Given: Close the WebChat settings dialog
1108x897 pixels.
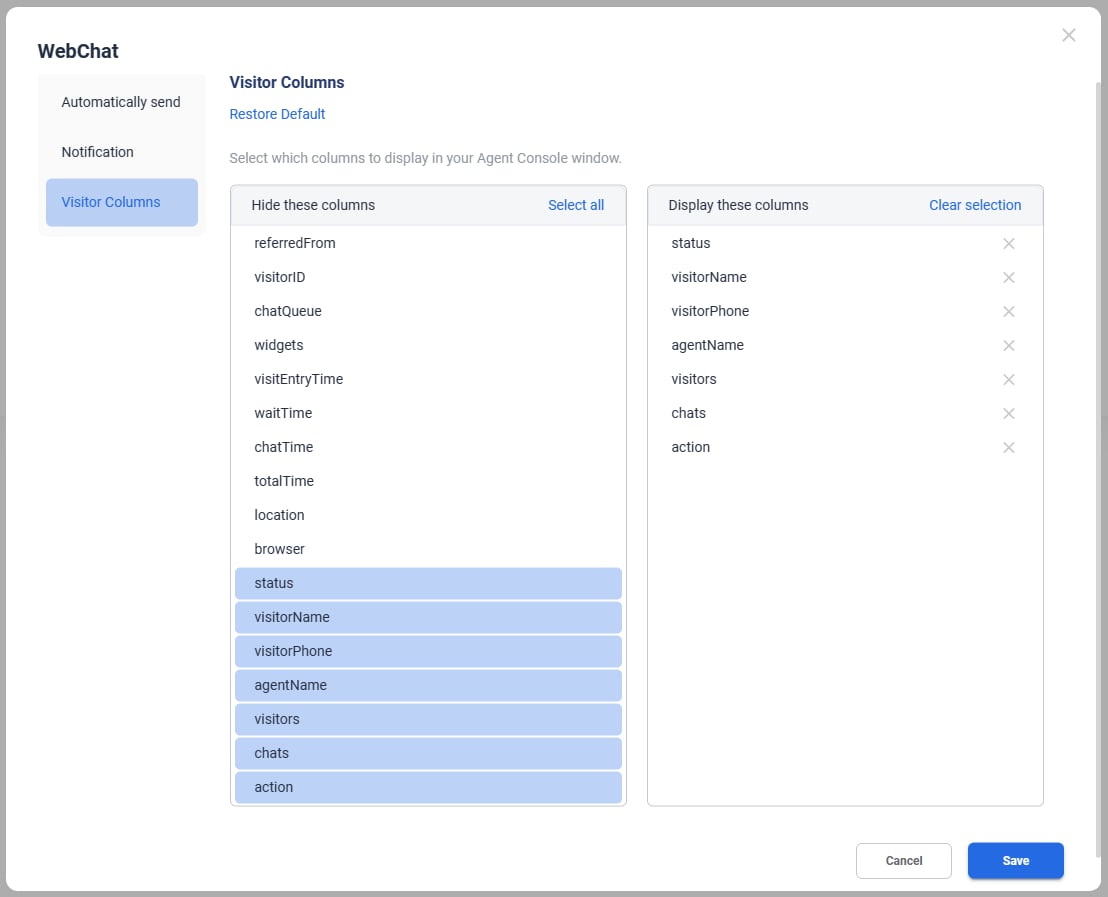Looking at the screenshot, I should (1068, 36).
